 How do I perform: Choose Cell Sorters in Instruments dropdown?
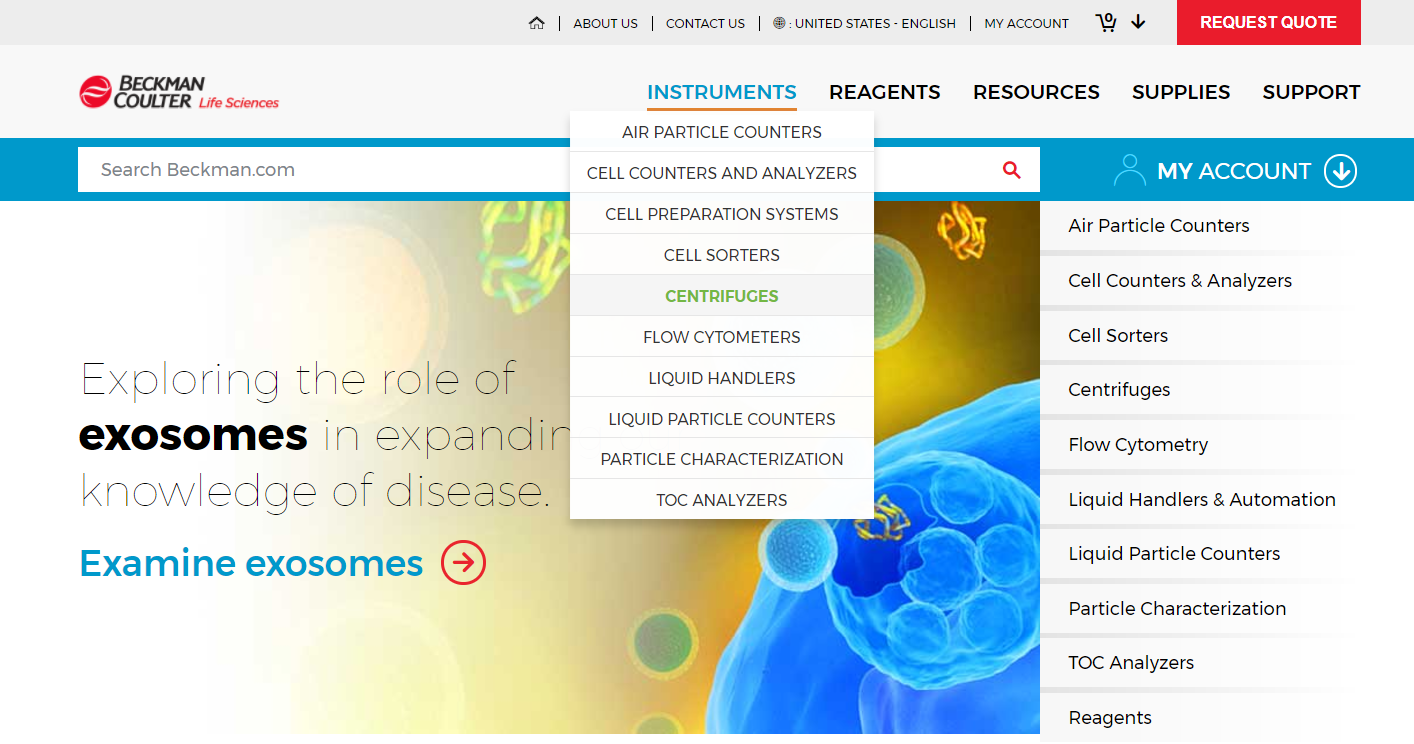point(722,255)
